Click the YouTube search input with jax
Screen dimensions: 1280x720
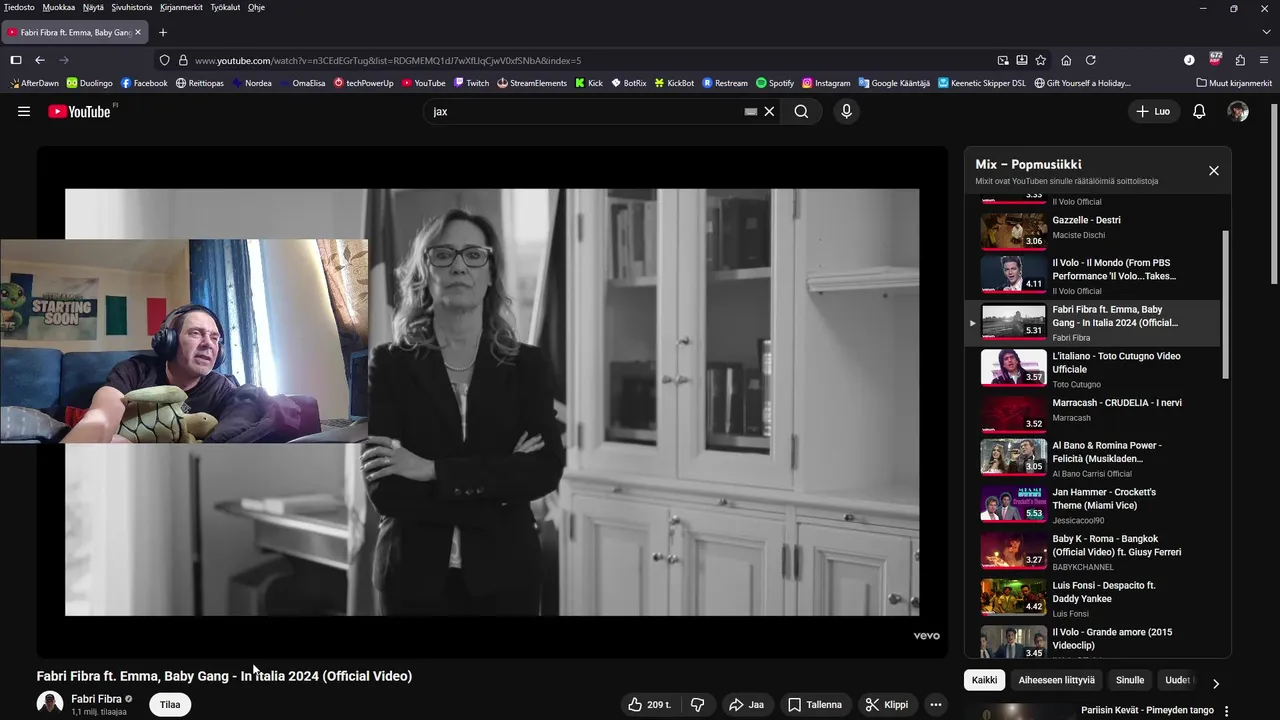(585, 112)
